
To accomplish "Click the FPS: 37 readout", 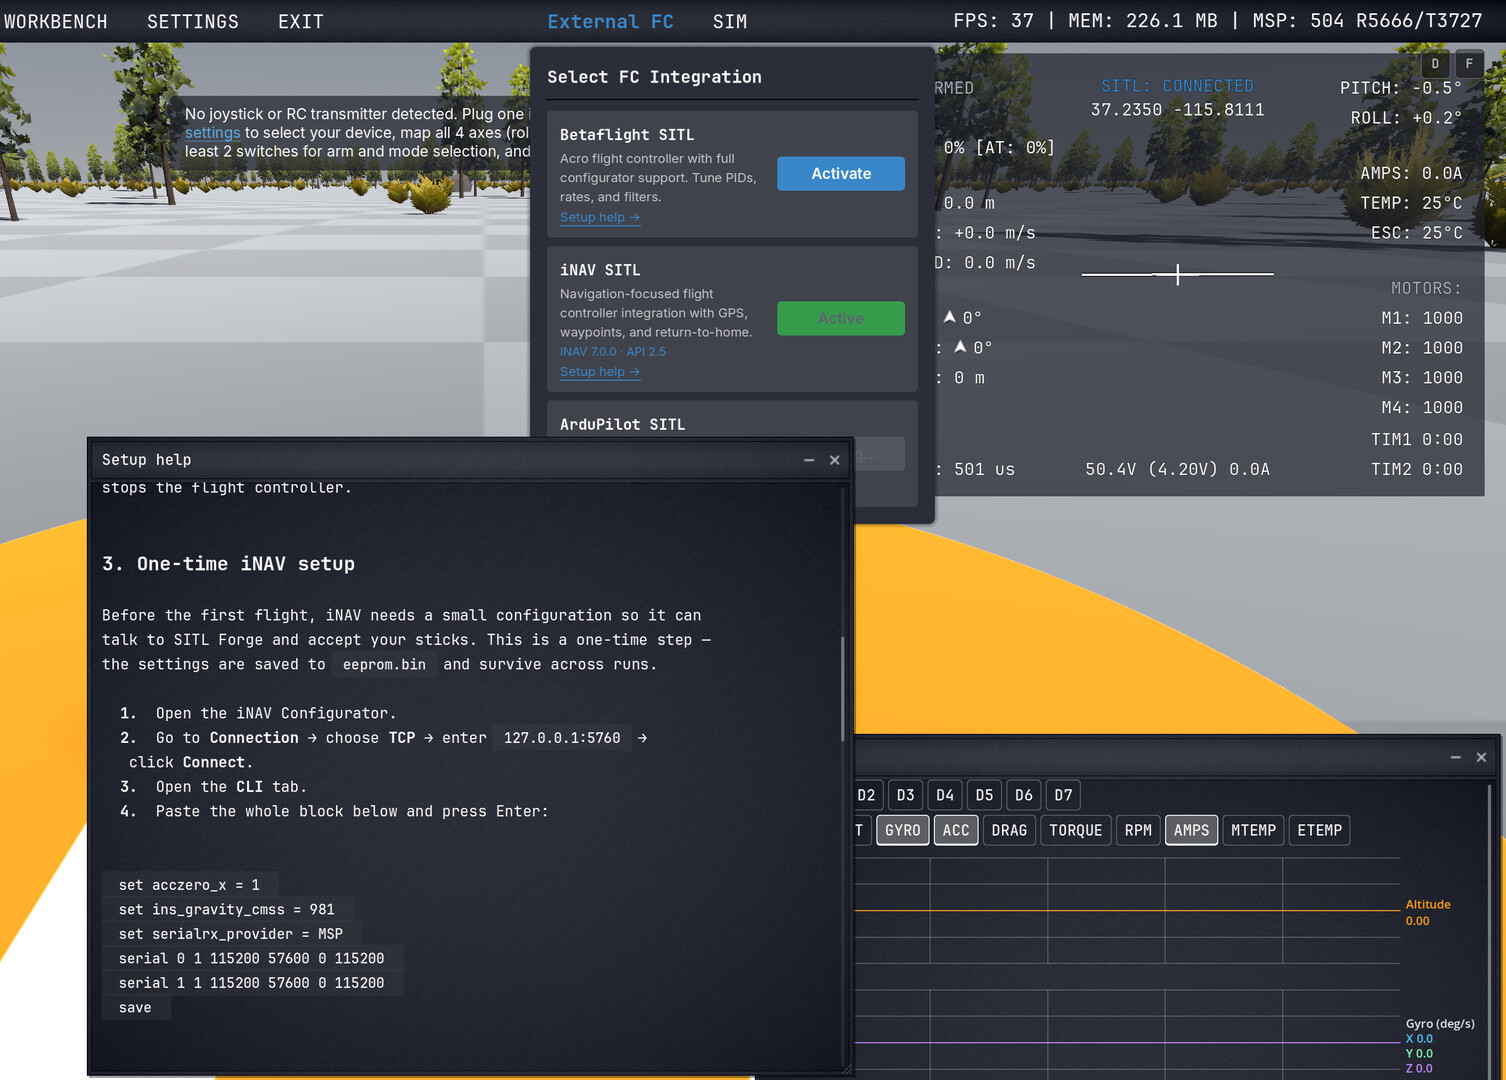I will (x=993, y=21).
